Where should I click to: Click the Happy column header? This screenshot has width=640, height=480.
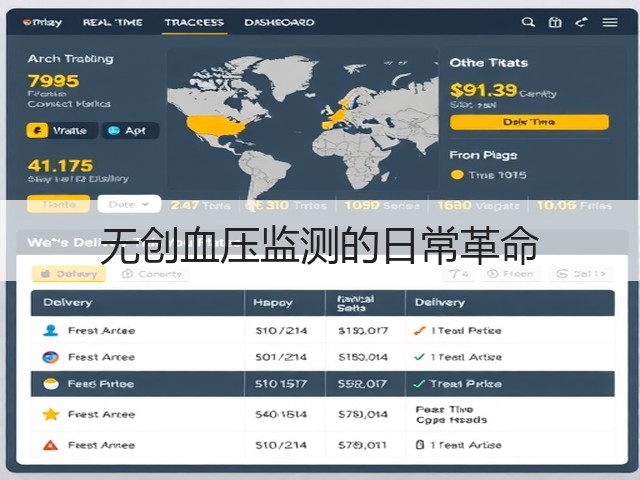click(284, 302)
